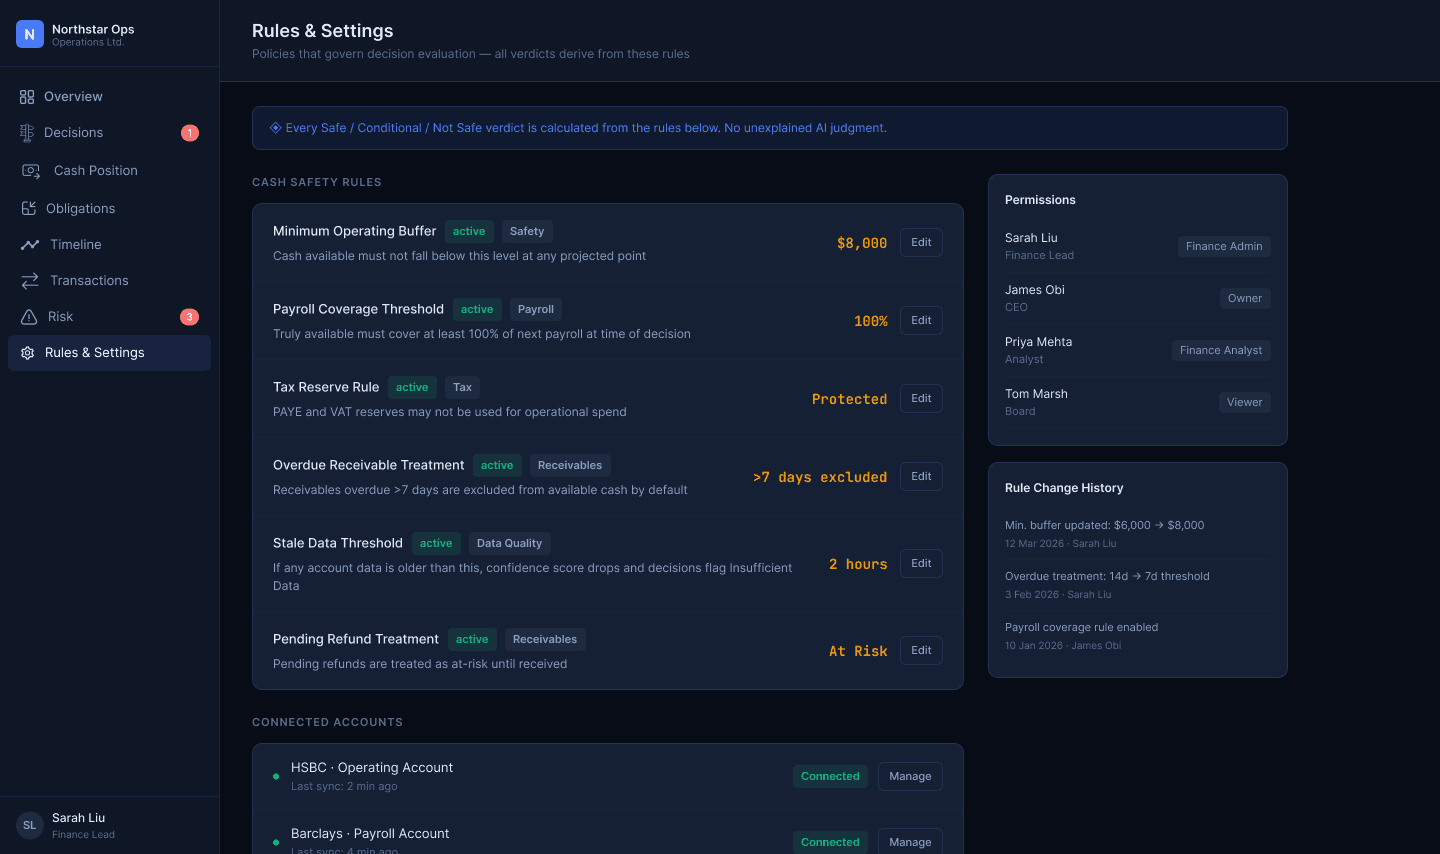Image resolution: width=1440 pixels, height=854 pixels.
Task: Click the Risk warning triangle icon
Action: pos(29,317)
